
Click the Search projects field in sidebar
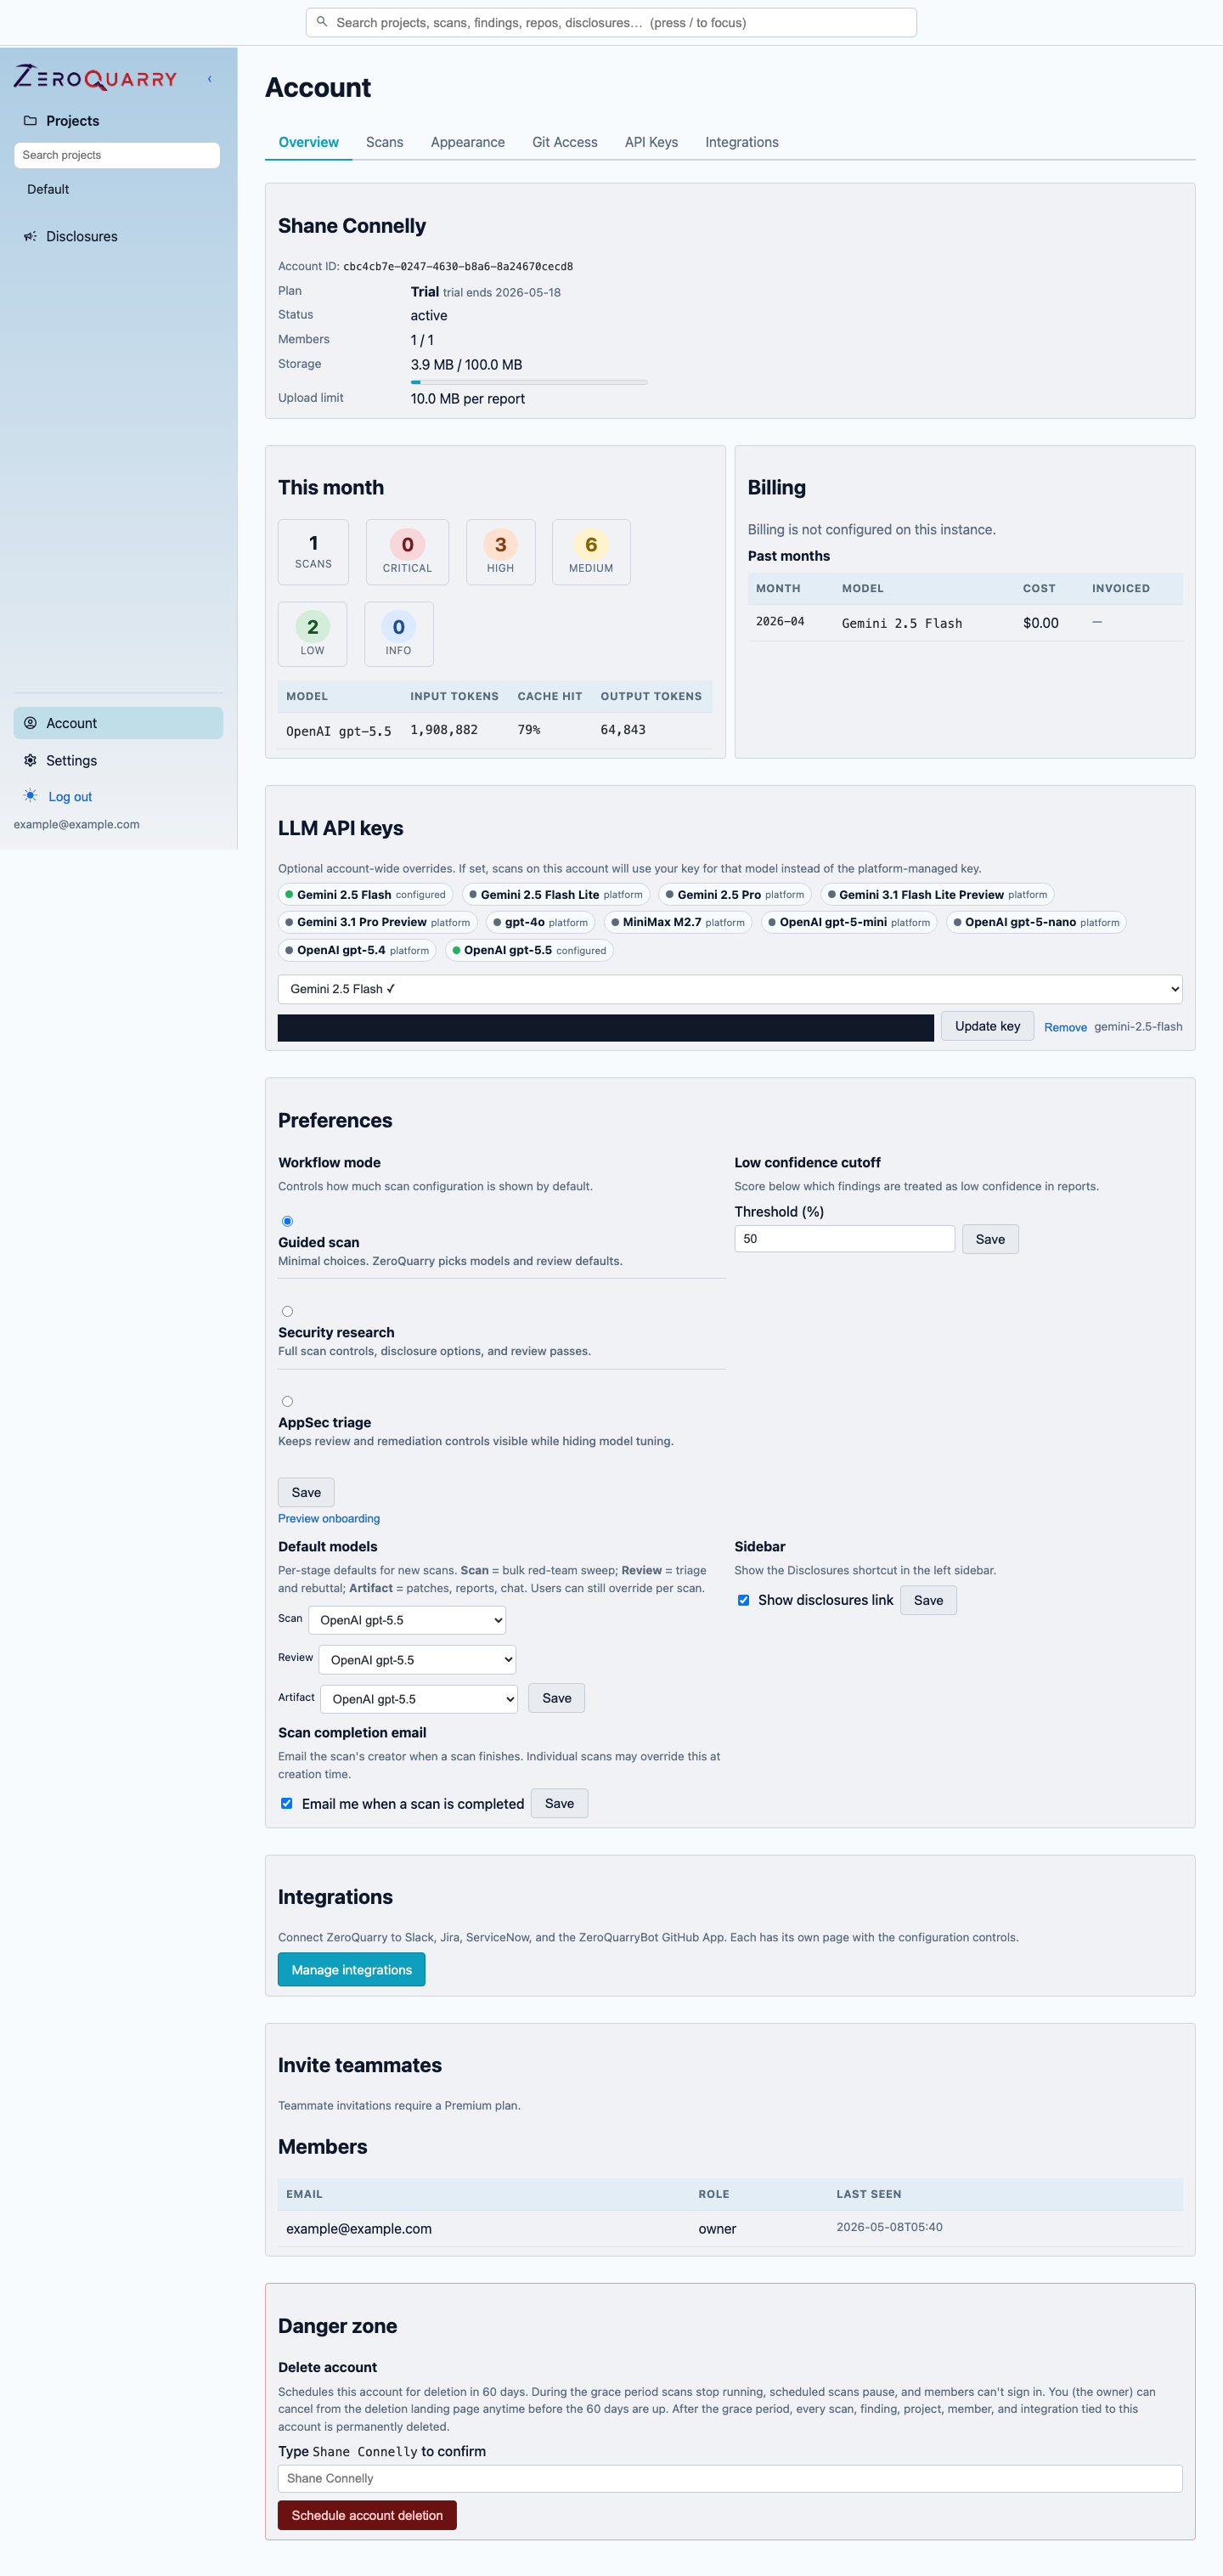[117, 155]
